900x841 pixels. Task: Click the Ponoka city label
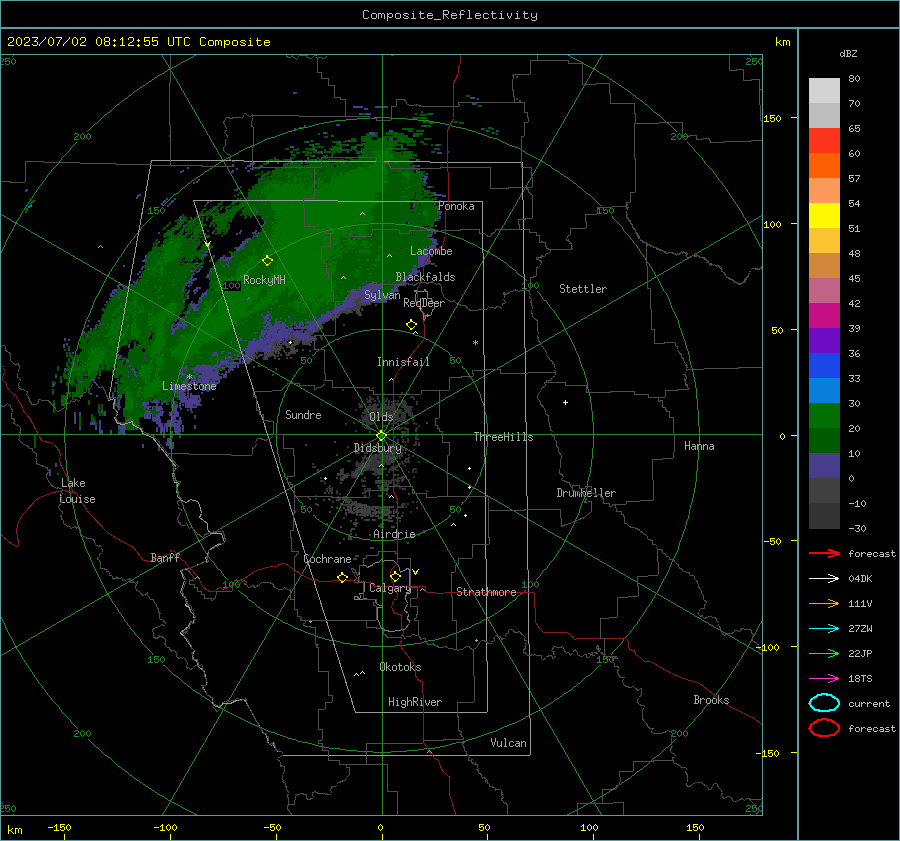click(x=456, y=206)
